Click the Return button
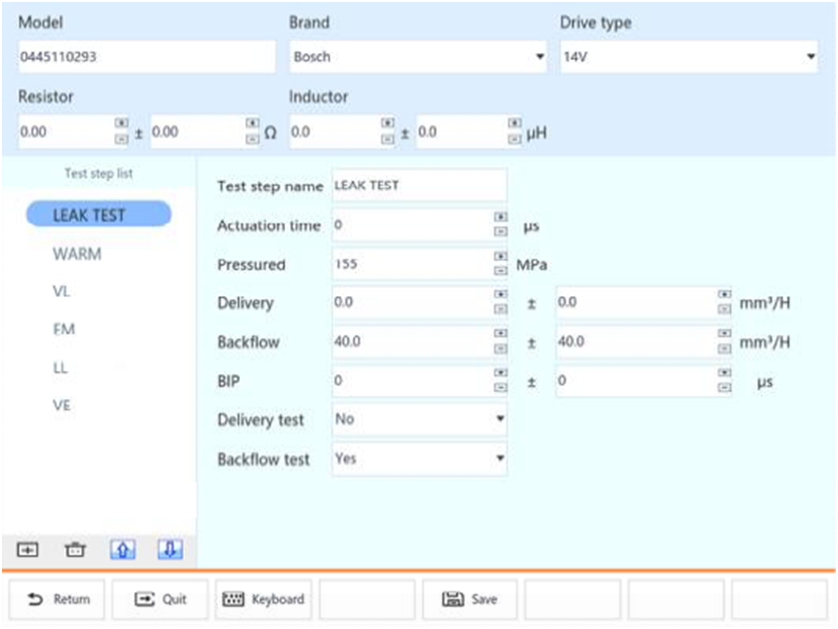This screenshot has height=629, width=838. 58,599
